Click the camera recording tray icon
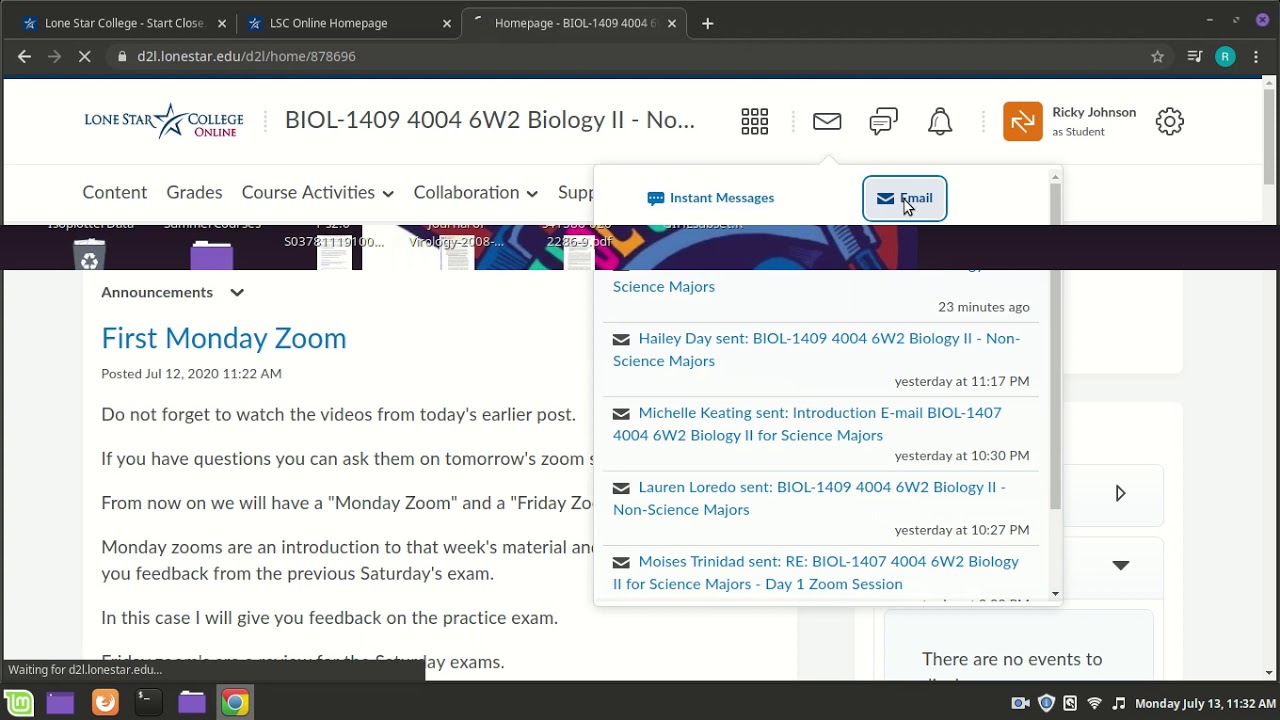 tap(1021, 703)
